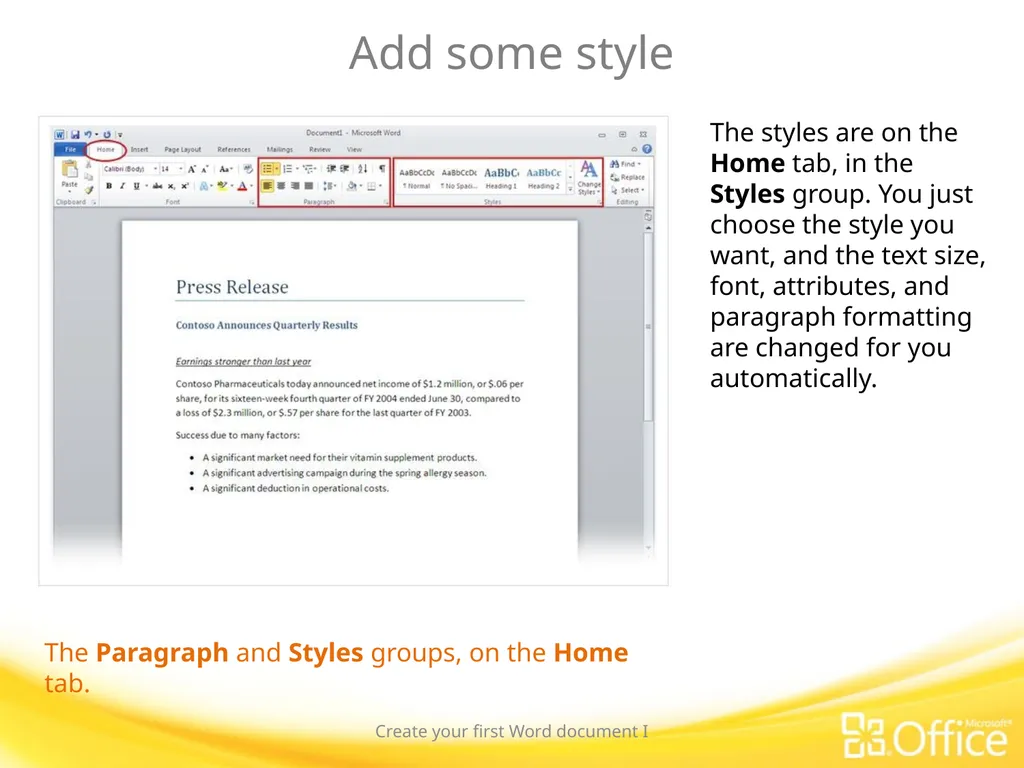
Task: Click the Numbering list icon
Action: coord(287,169)
